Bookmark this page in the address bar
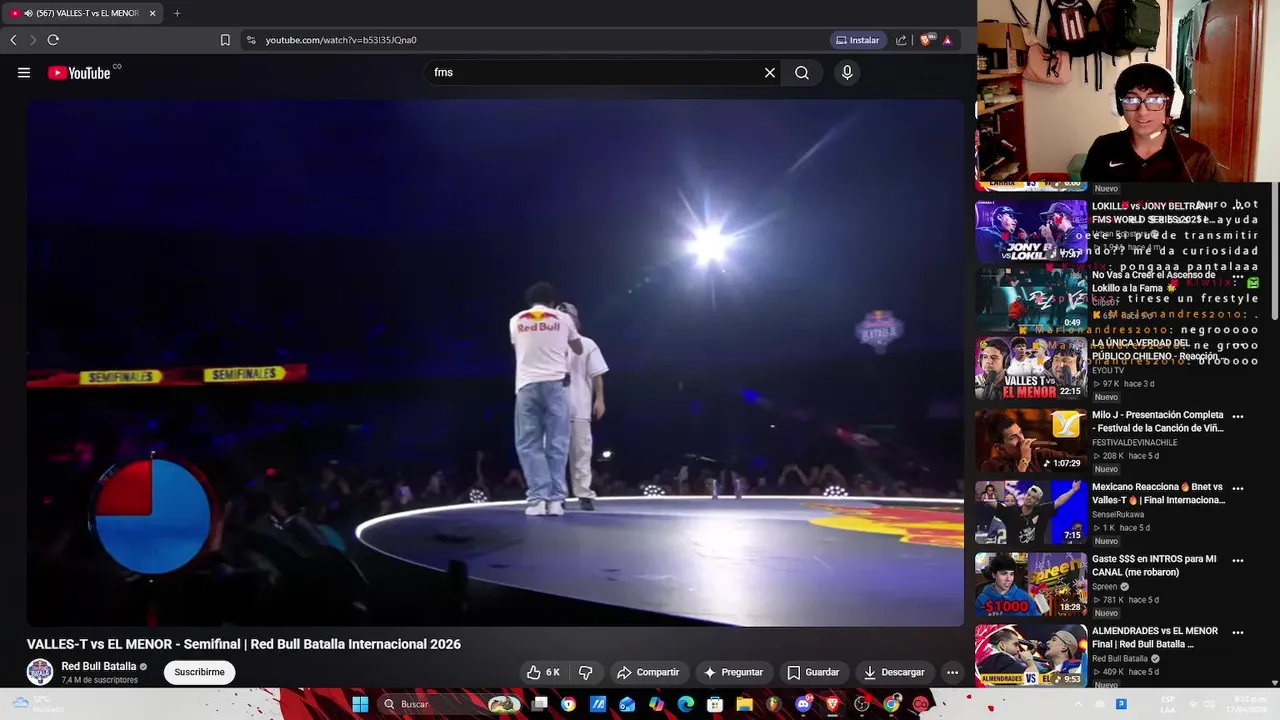 [x=225, y=40]
